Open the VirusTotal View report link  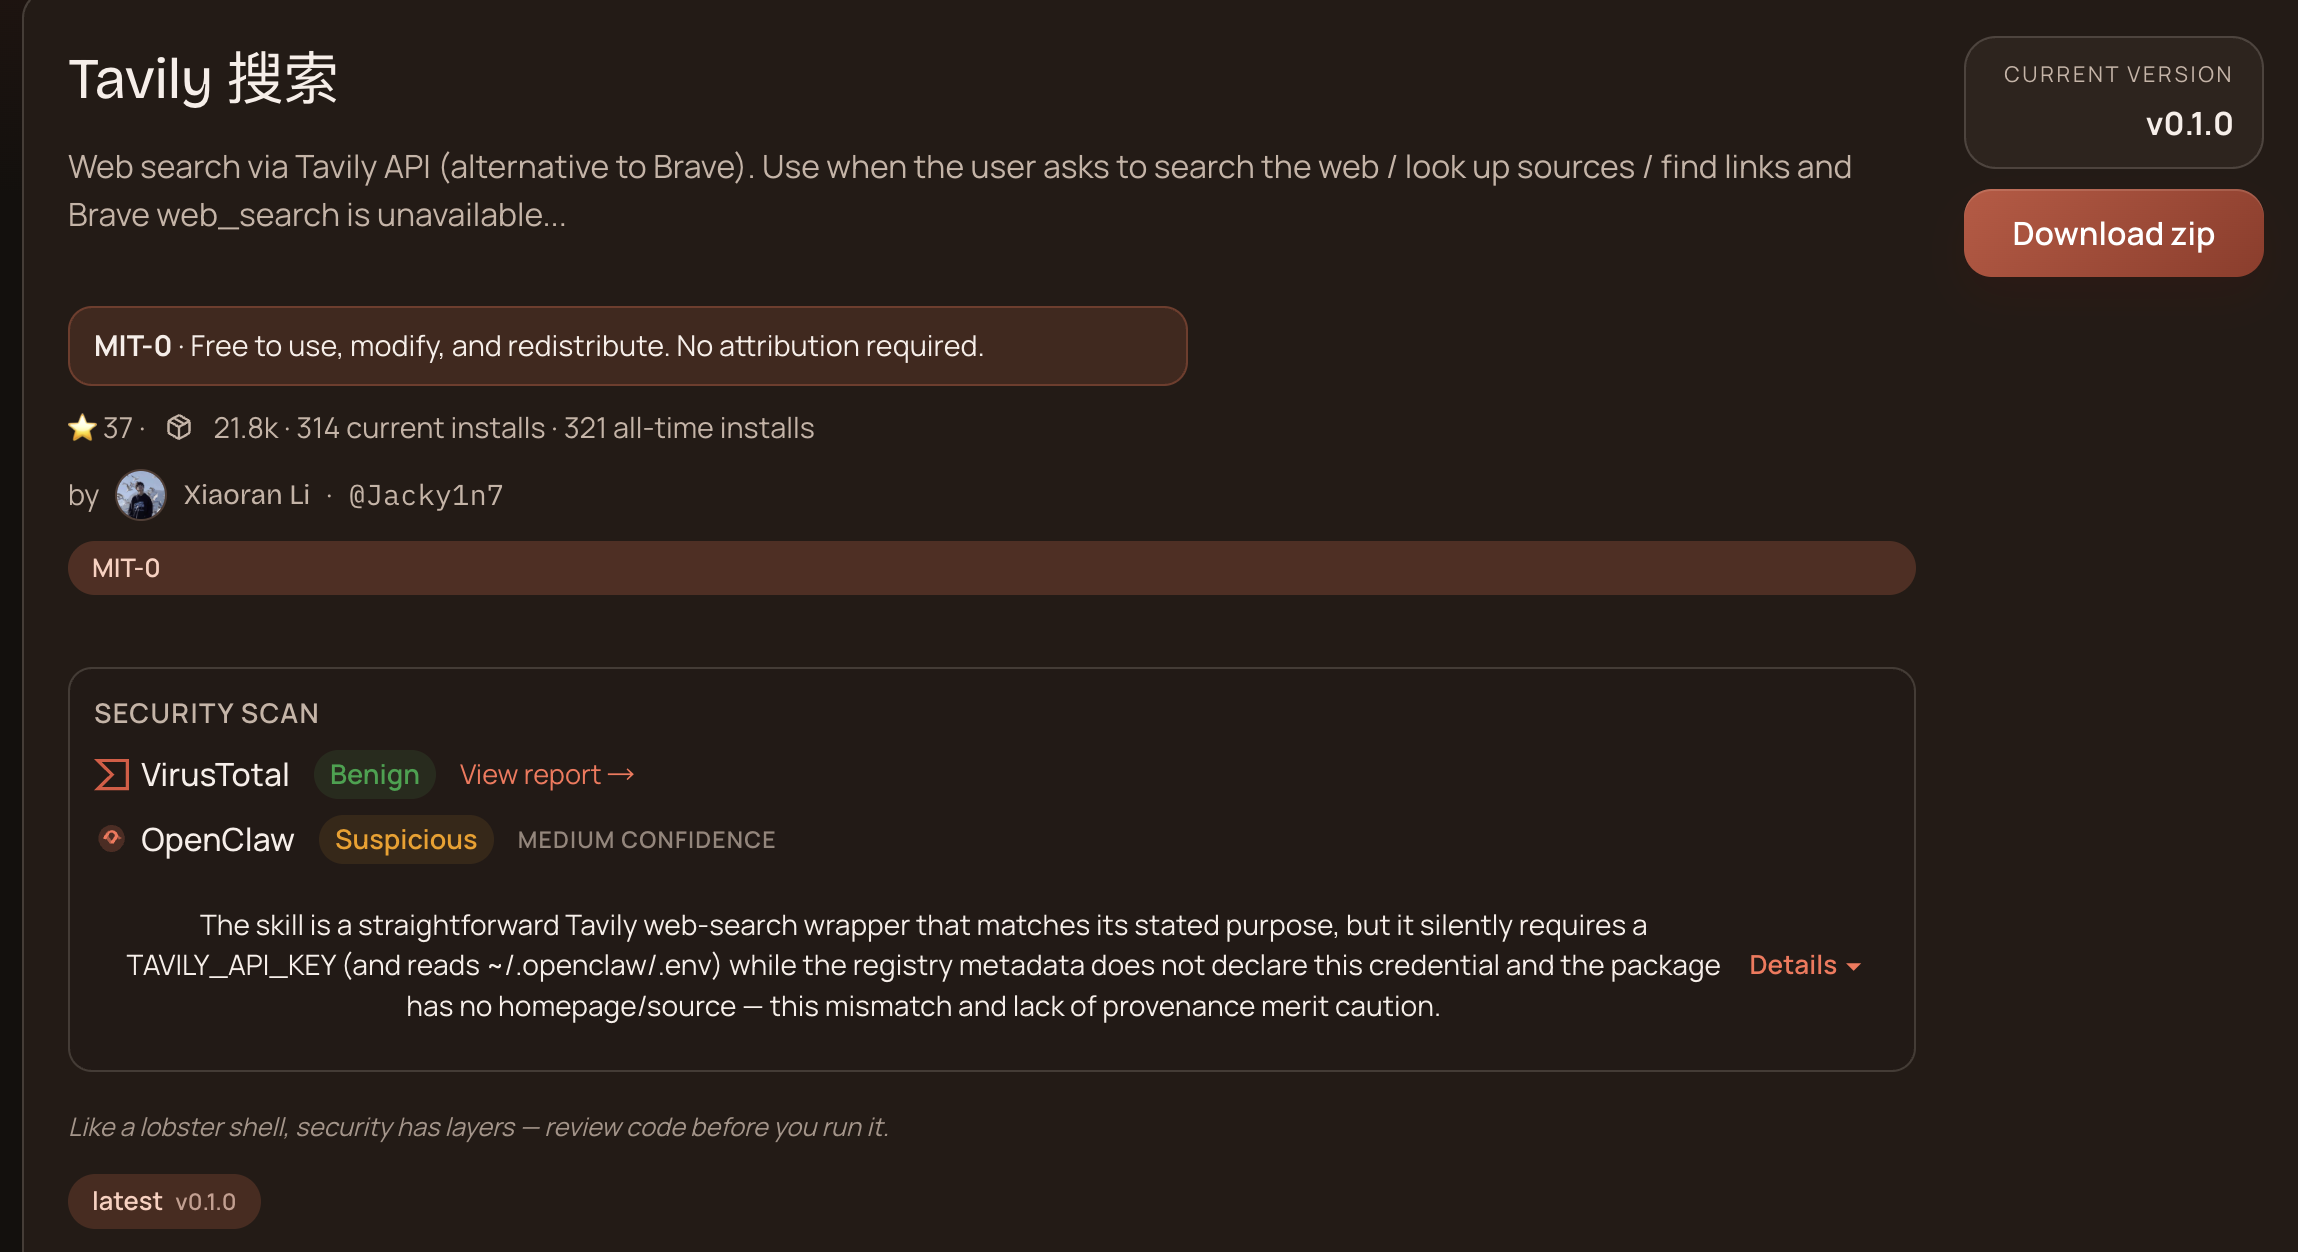click(x=547, y=775)
